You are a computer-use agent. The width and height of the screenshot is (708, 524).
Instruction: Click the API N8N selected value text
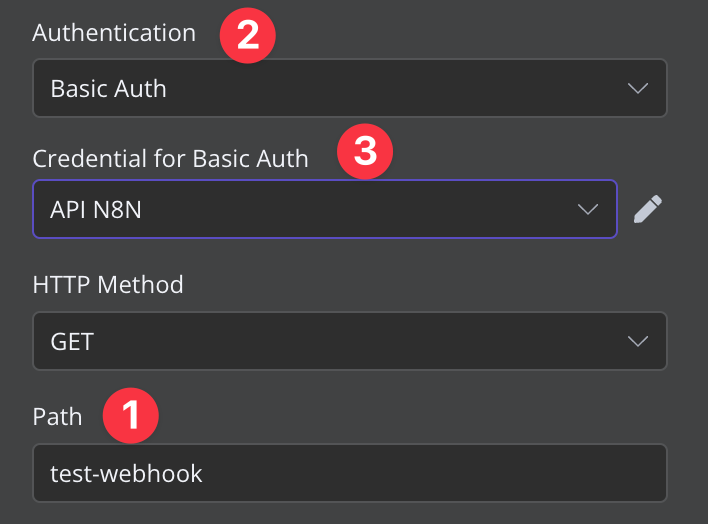coord(96,209)
